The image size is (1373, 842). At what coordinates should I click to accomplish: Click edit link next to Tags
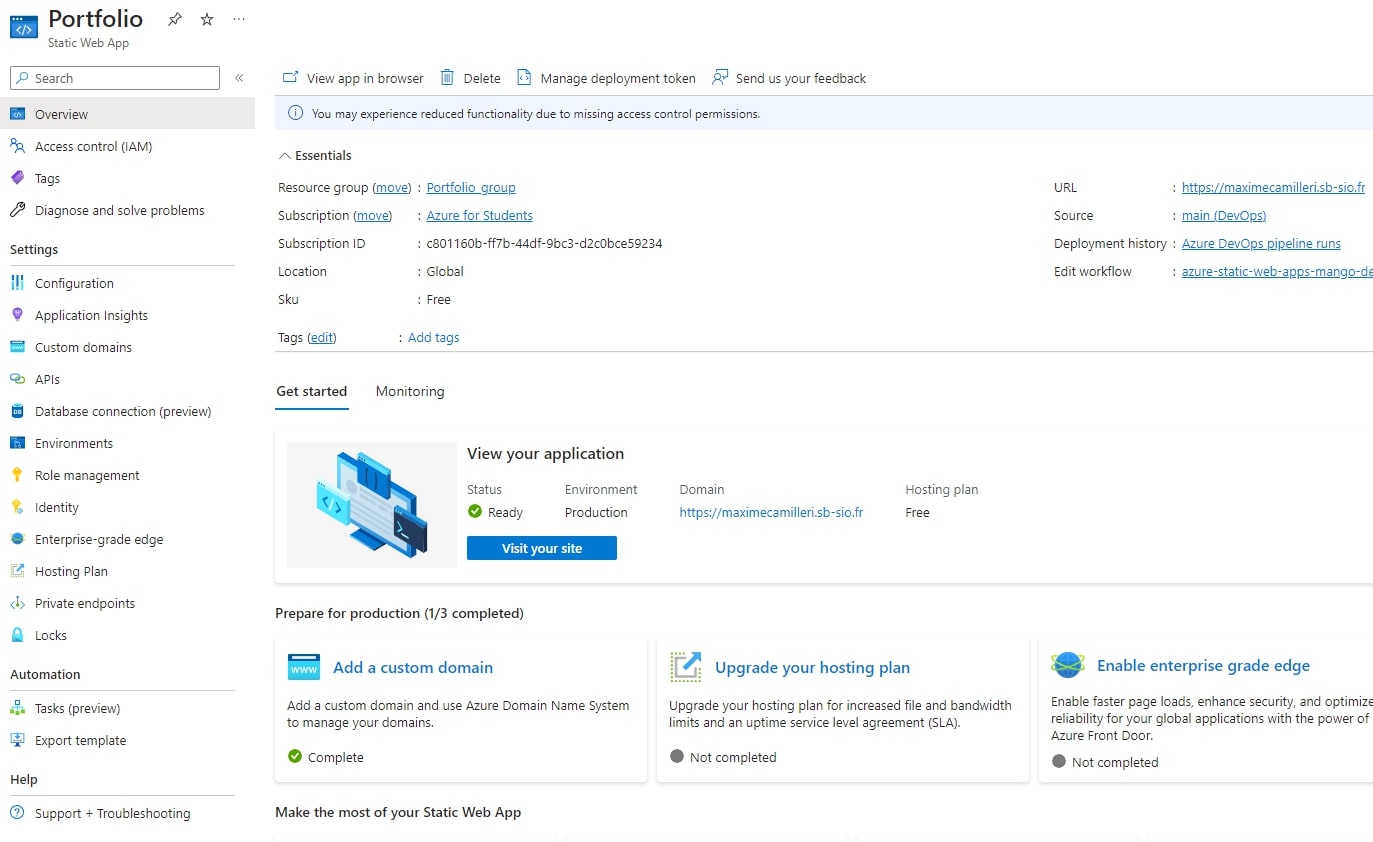(x=322, y=338)
